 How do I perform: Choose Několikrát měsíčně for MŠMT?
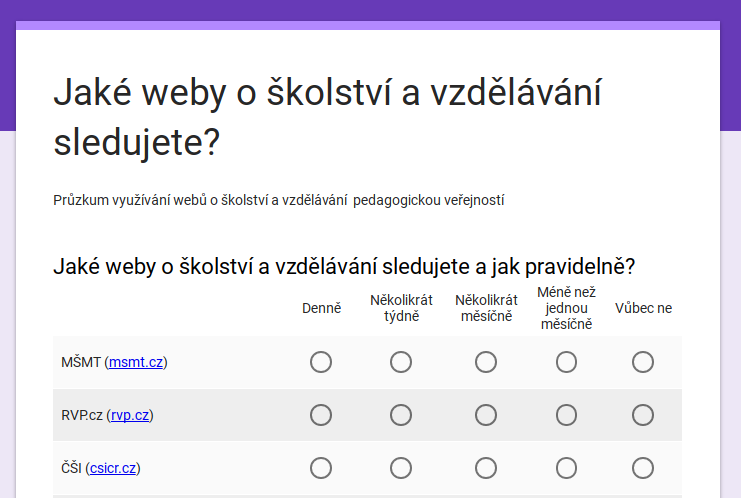486,362
